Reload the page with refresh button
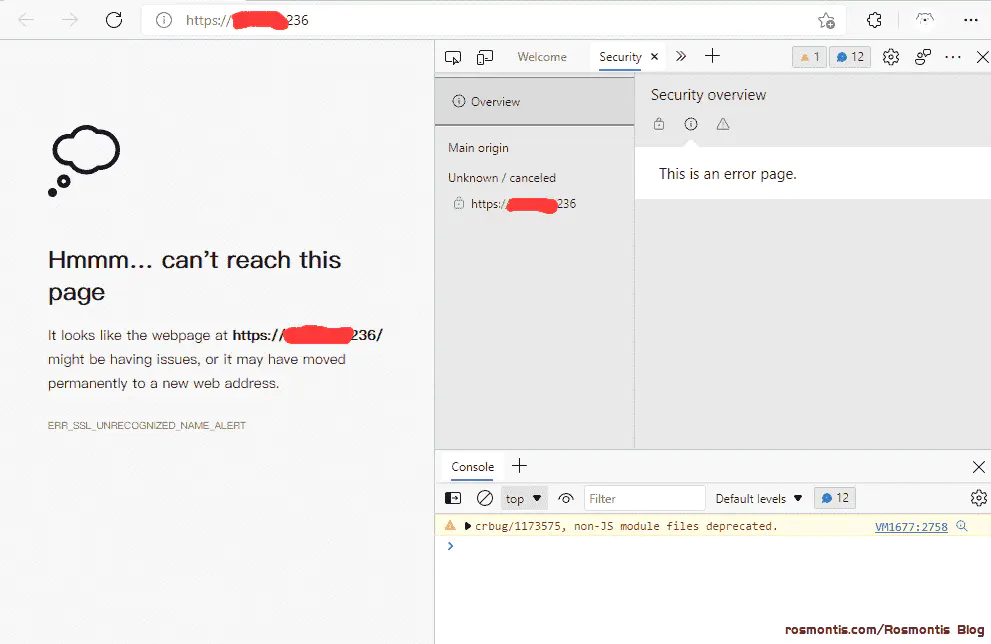 pos(114,20)
